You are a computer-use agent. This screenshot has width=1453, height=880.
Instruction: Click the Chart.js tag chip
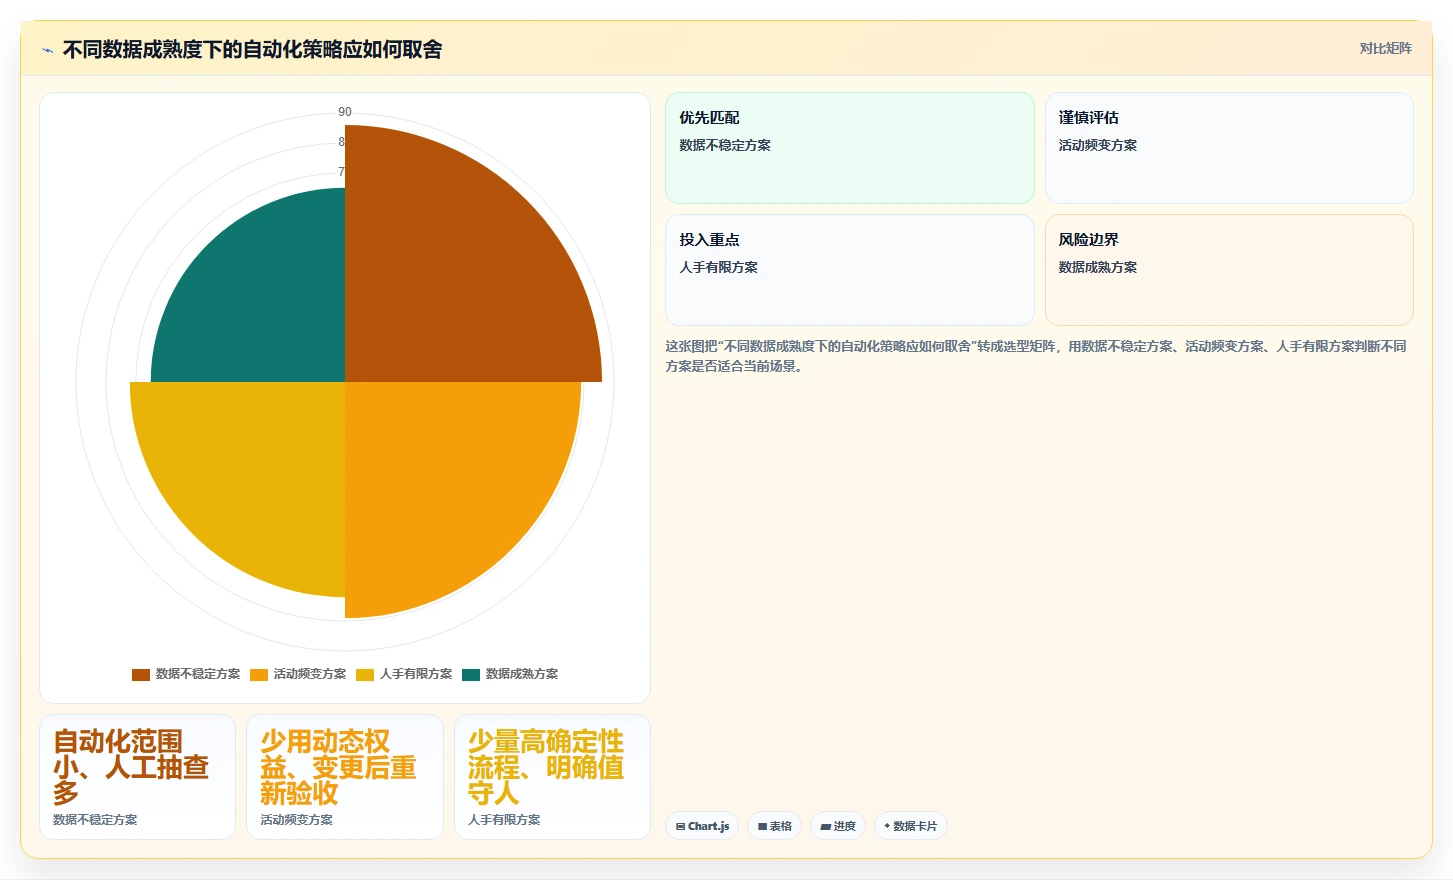[x=702, y=826]
